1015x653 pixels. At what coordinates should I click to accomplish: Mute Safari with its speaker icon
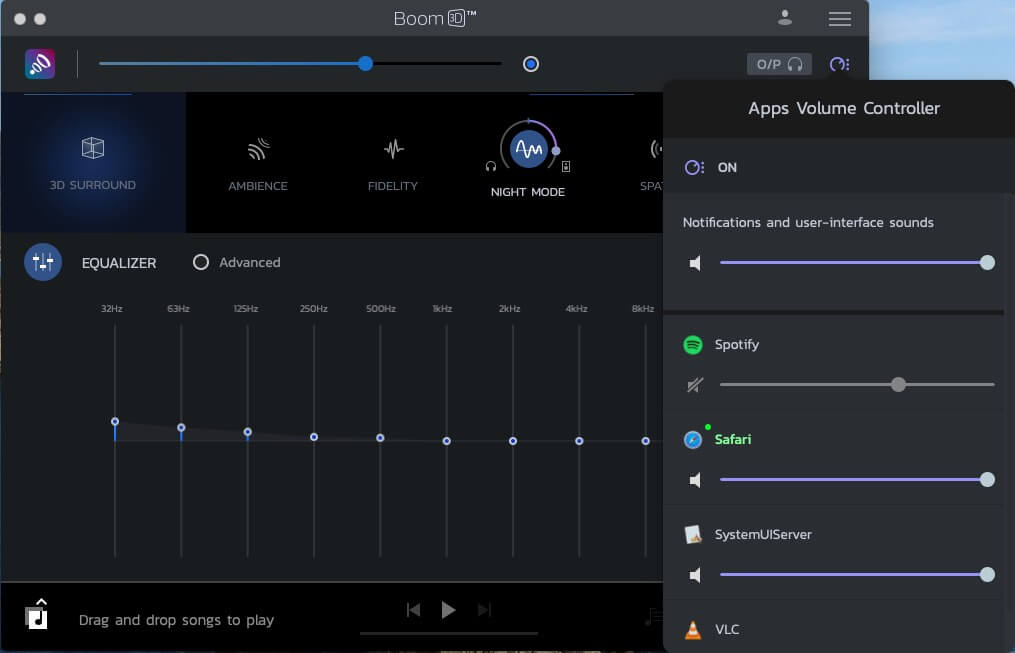[695, 480]
